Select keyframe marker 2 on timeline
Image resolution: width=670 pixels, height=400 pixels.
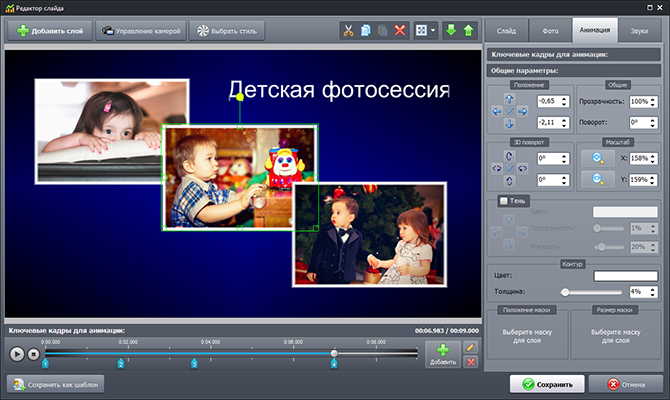120,363
